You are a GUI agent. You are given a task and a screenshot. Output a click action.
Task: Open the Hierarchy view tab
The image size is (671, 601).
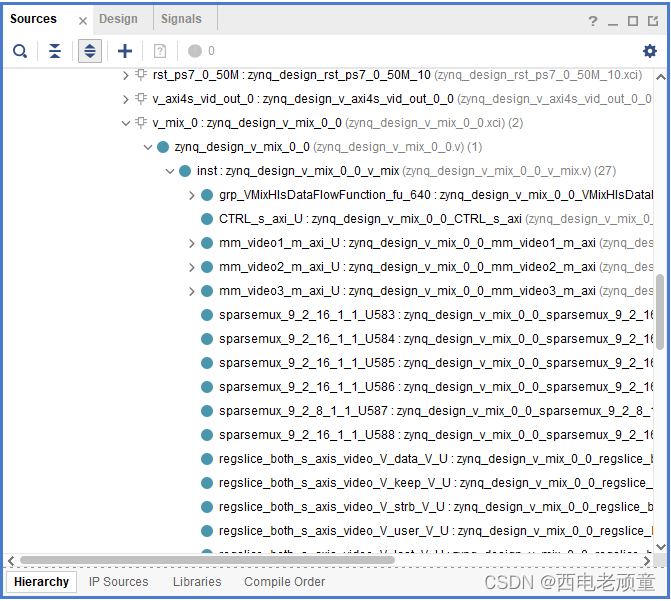point(41,582)
